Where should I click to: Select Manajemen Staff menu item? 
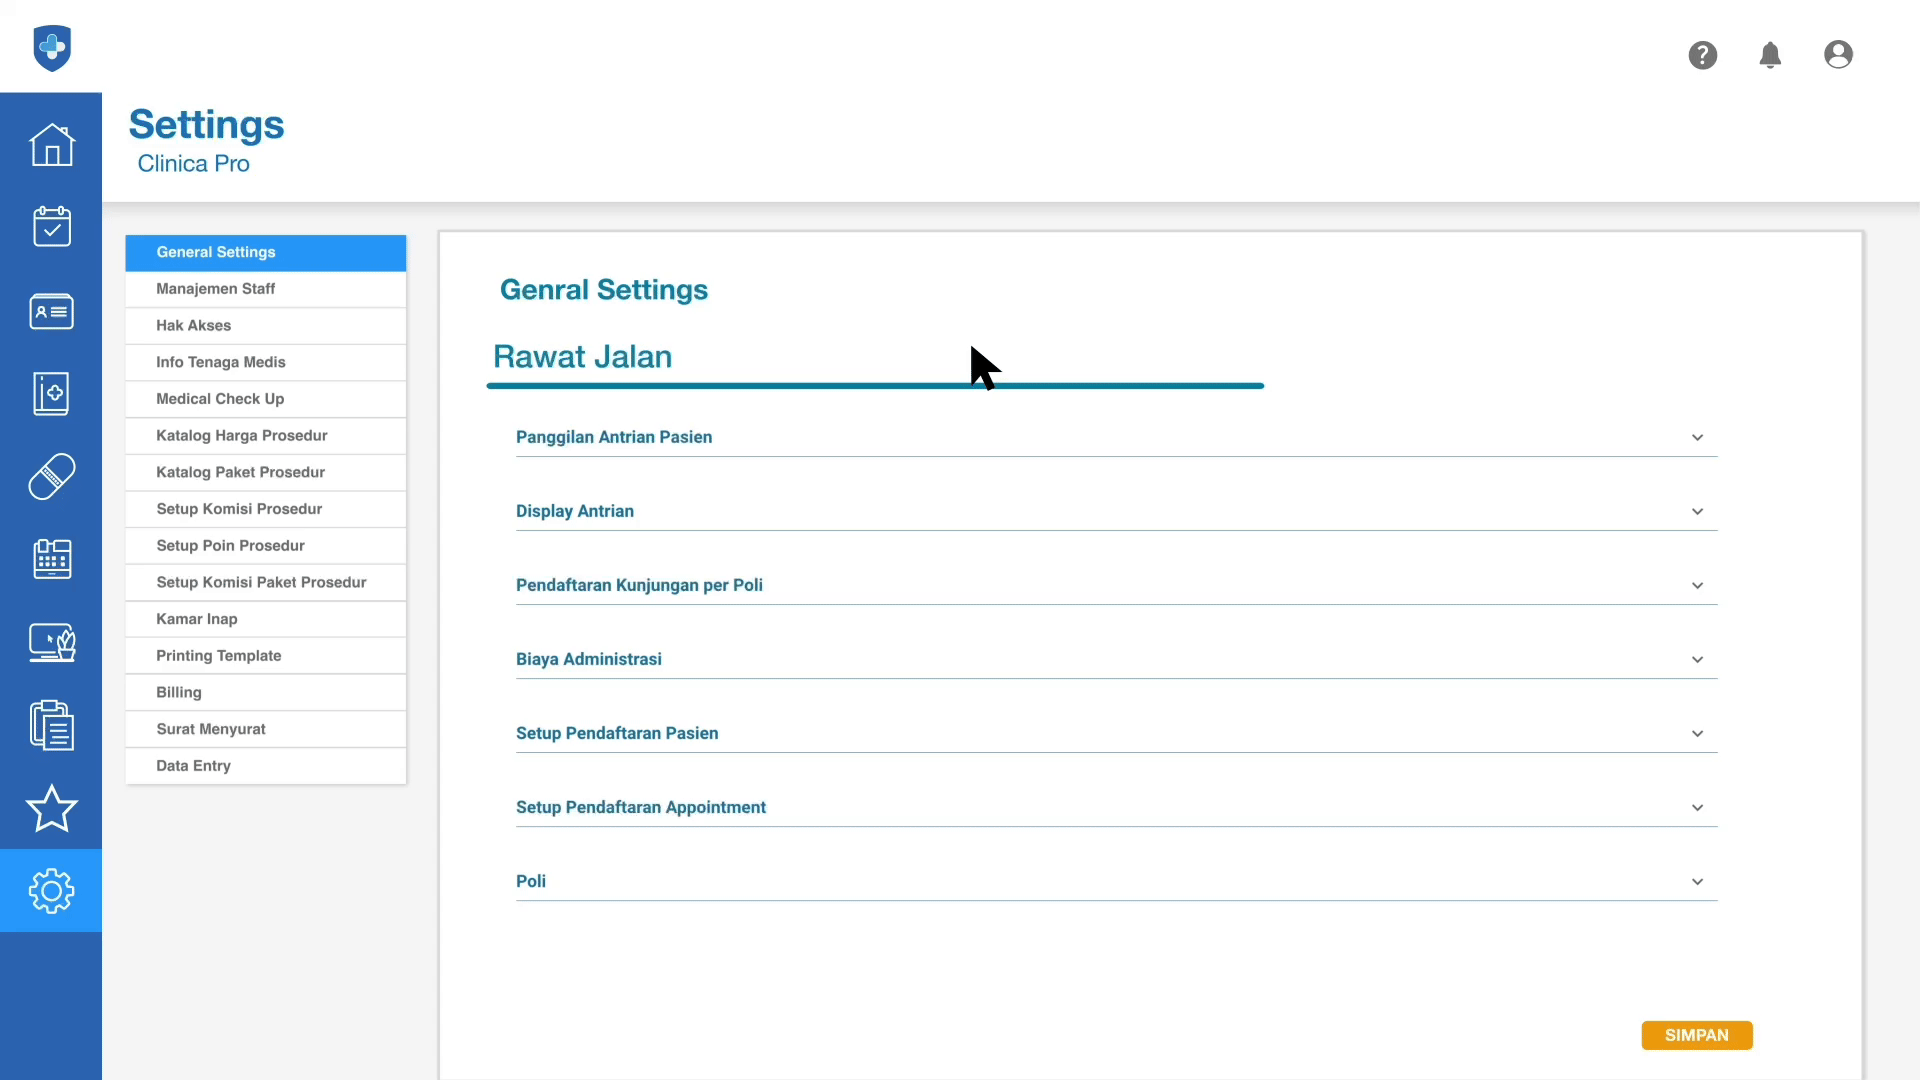tap(216, 289)
